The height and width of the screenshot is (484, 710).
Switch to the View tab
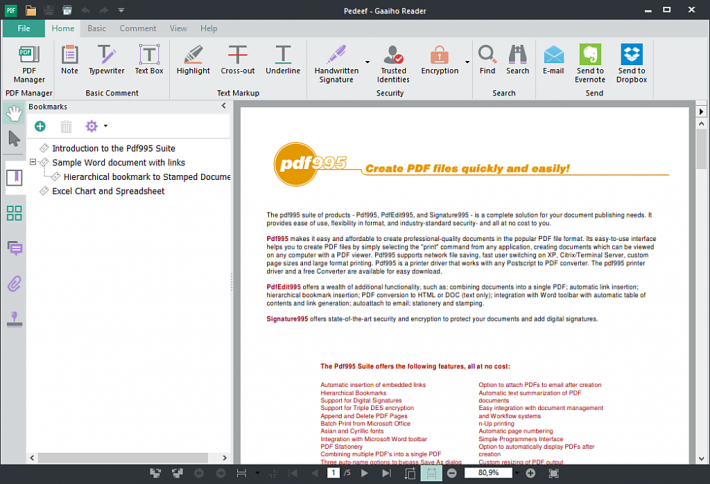coord(178,28)
